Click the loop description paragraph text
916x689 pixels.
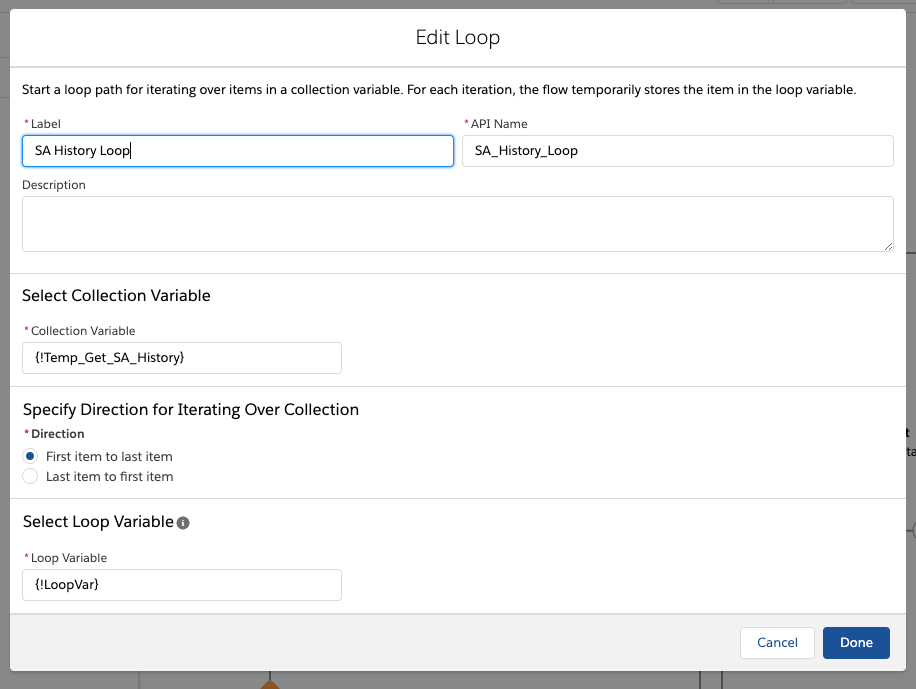click(x=439, y=90)
